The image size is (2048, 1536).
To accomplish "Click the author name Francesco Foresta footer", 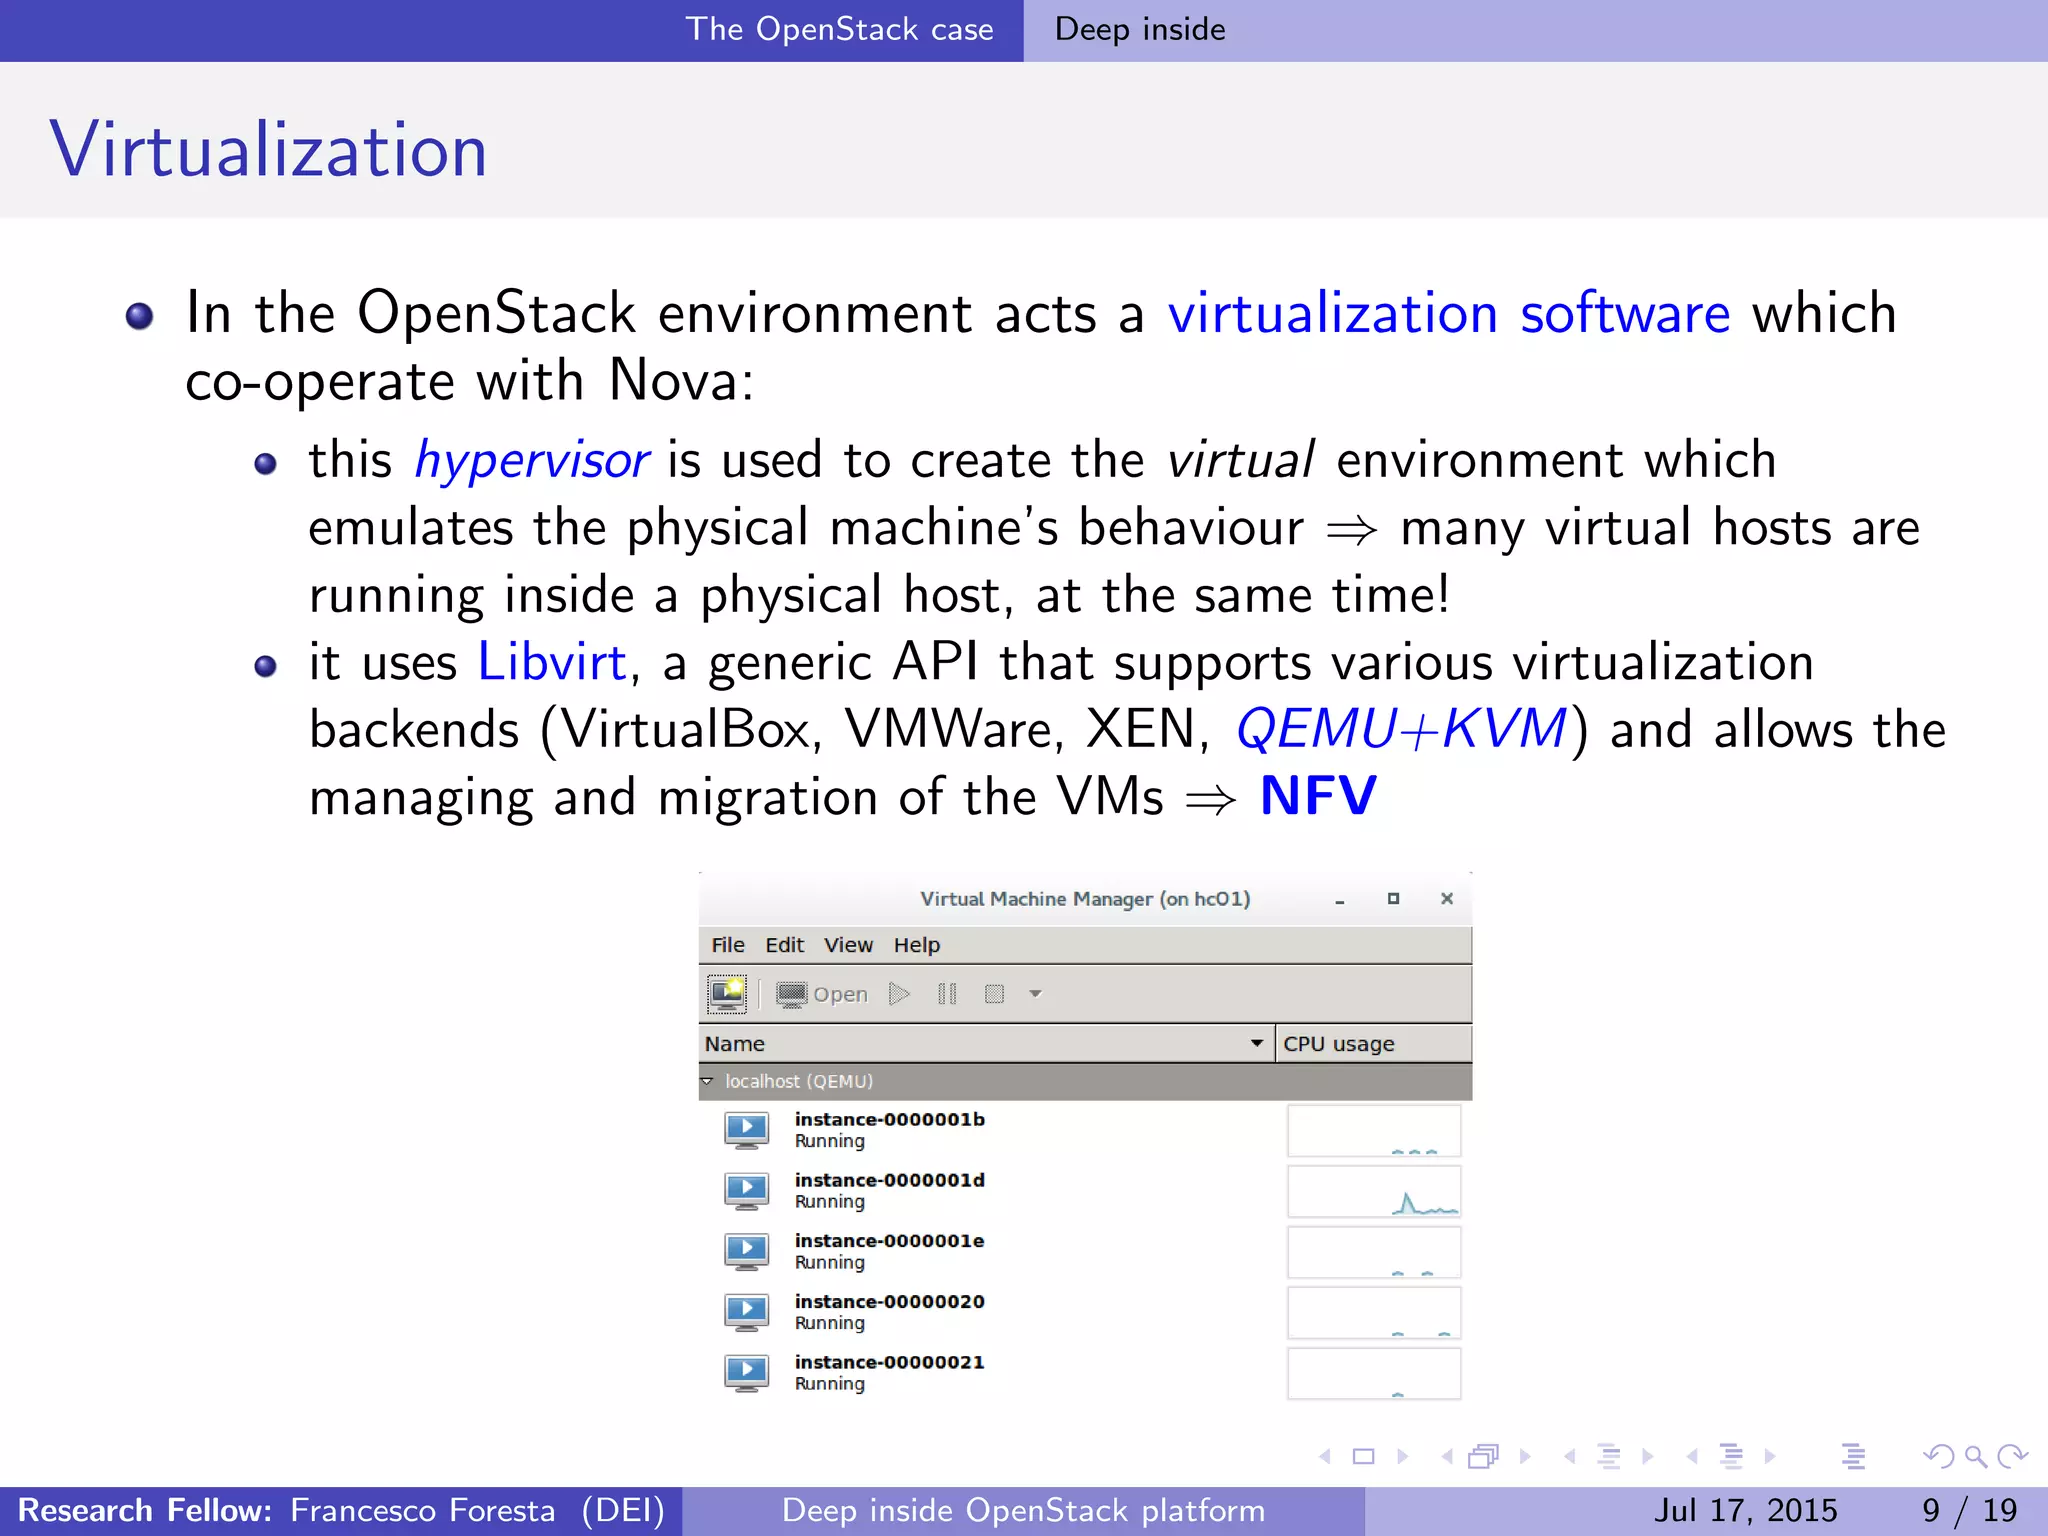I will 423,1510.
